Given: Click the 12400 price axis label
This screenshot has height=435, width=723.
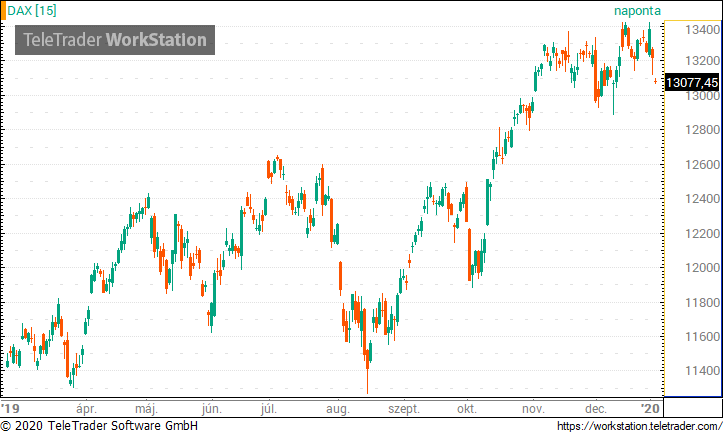Looking at the screenshot, I should tap(702, 199).
